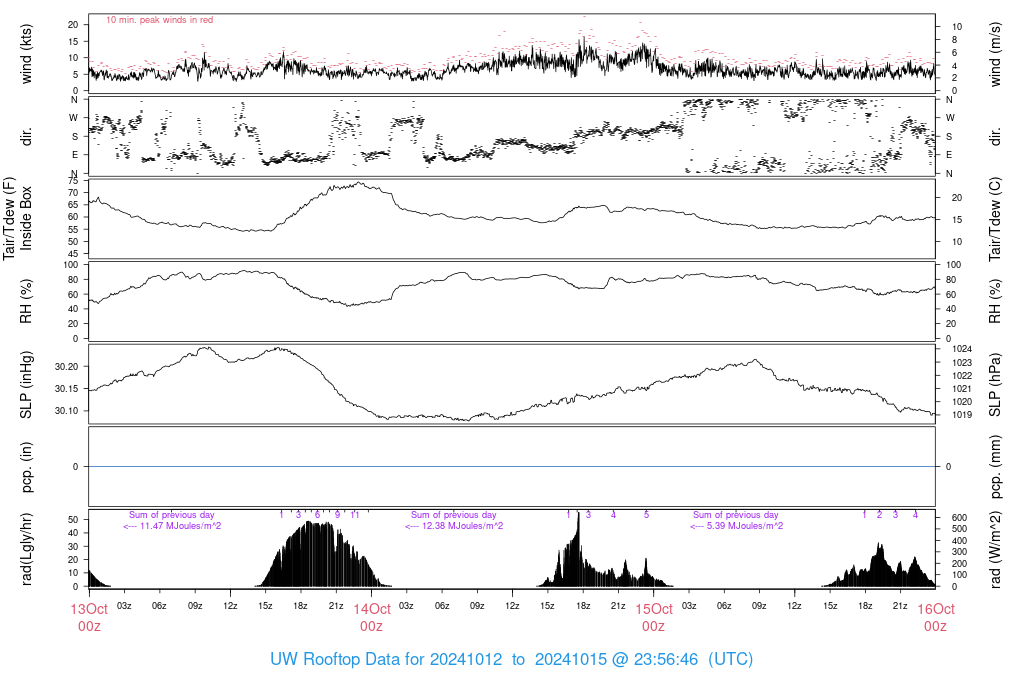The image size is (1024, 700).
Task: Click the 'Tair/Tdew (C)' axis label
Action: (995, 219)
